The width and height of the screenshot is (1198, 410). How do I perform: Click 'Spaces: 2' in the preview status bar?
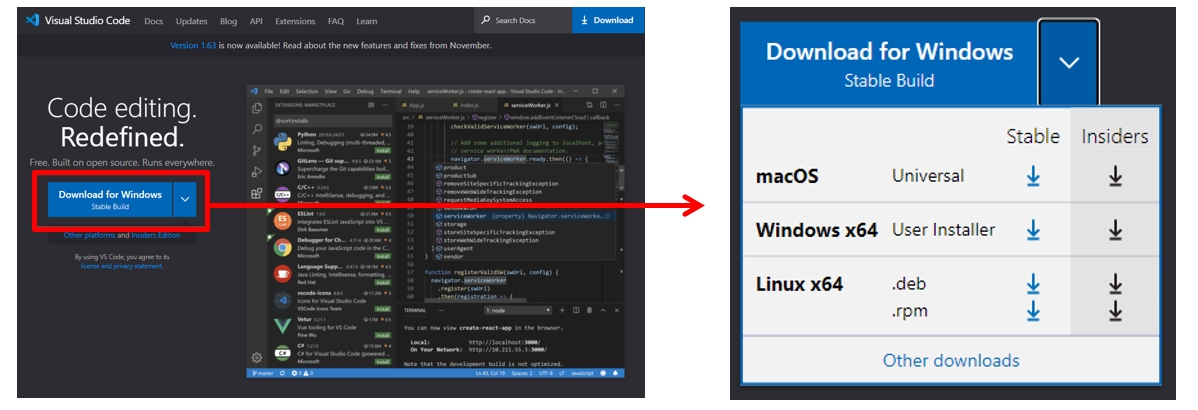522,373
